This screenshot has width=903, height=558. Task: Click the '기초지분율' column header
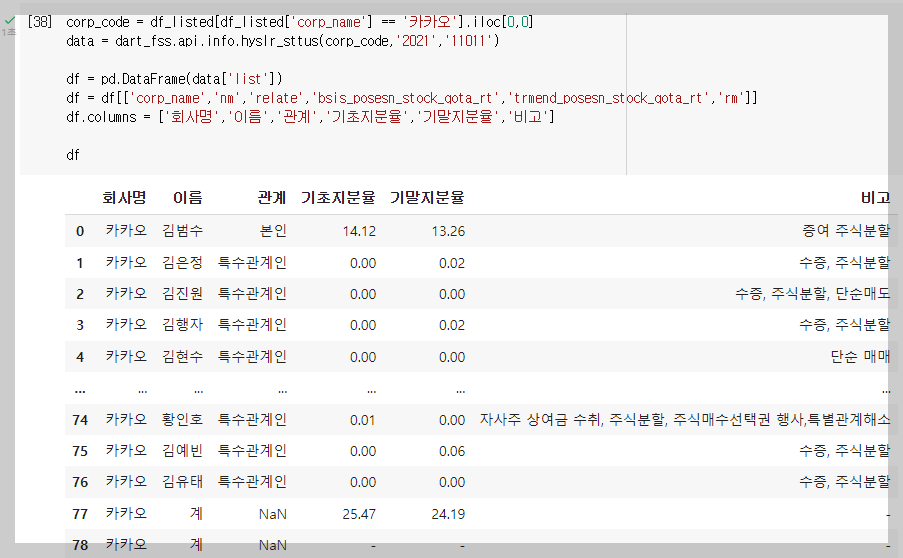(x=338, y=198)
